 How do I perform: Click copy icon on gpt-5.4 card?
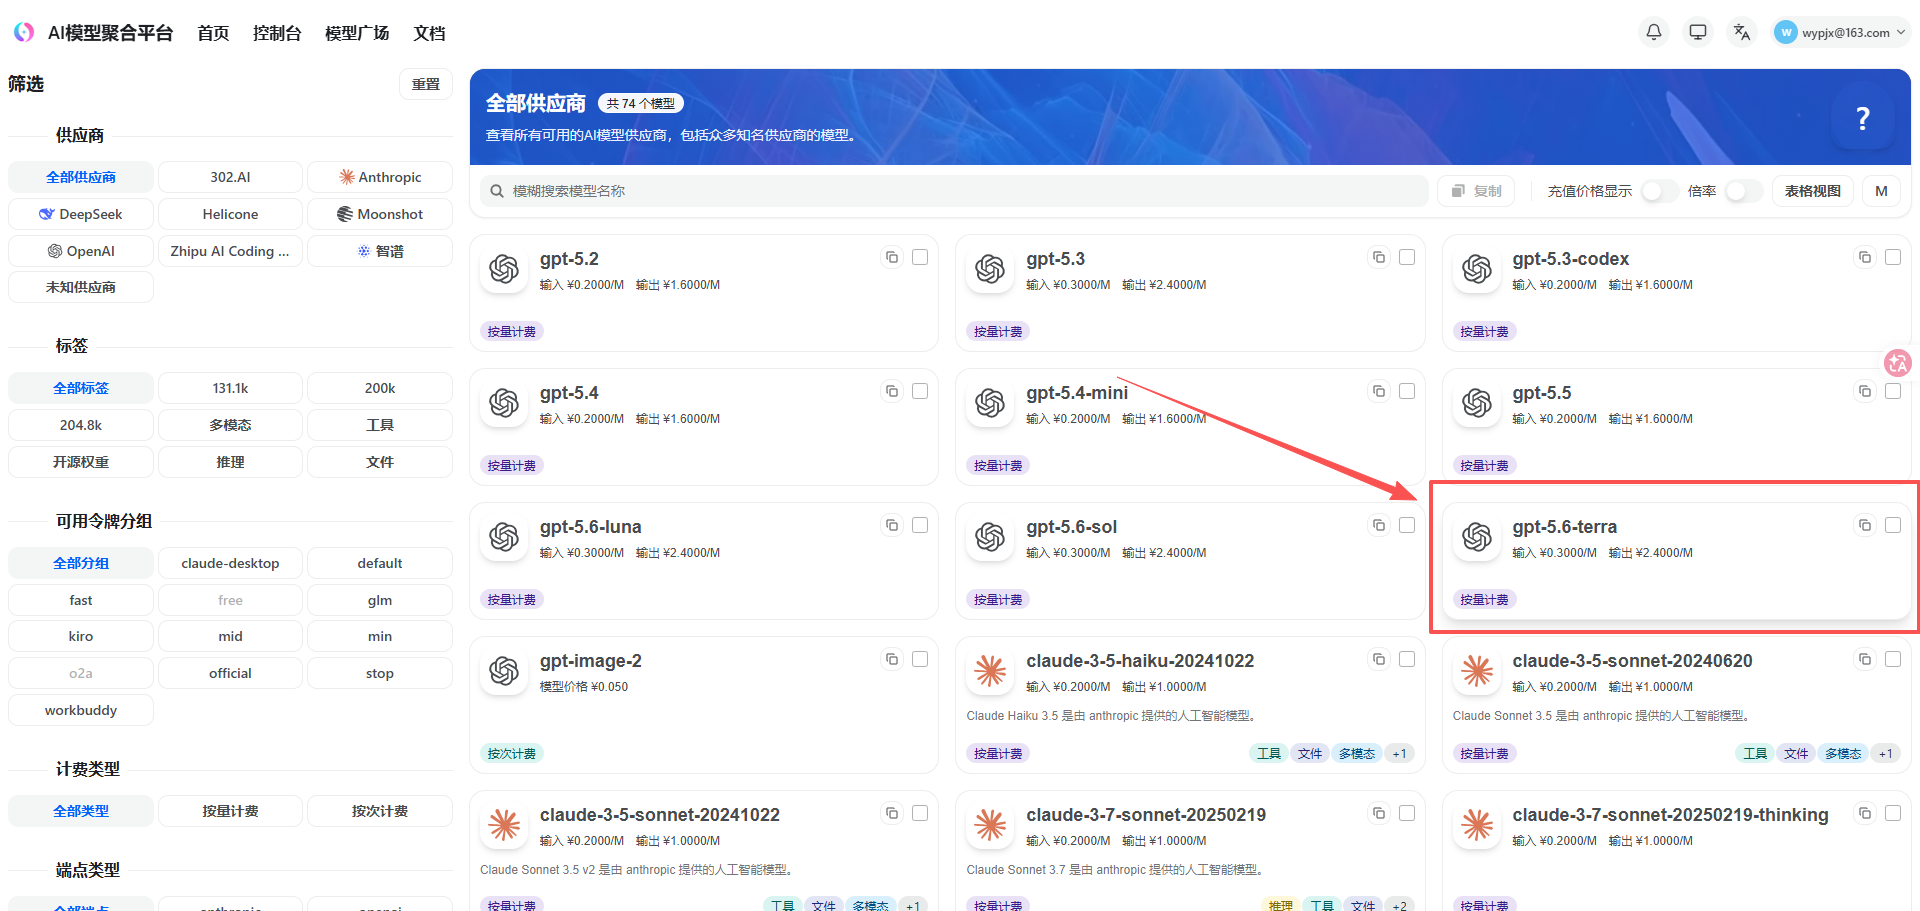coord(892,391)
